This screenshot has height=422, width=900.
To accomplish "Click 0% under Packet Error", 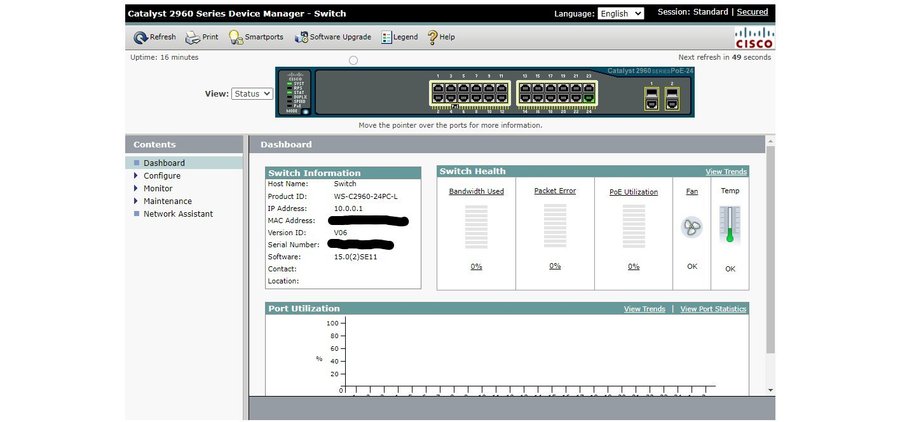I will click(x=555, y=266).
